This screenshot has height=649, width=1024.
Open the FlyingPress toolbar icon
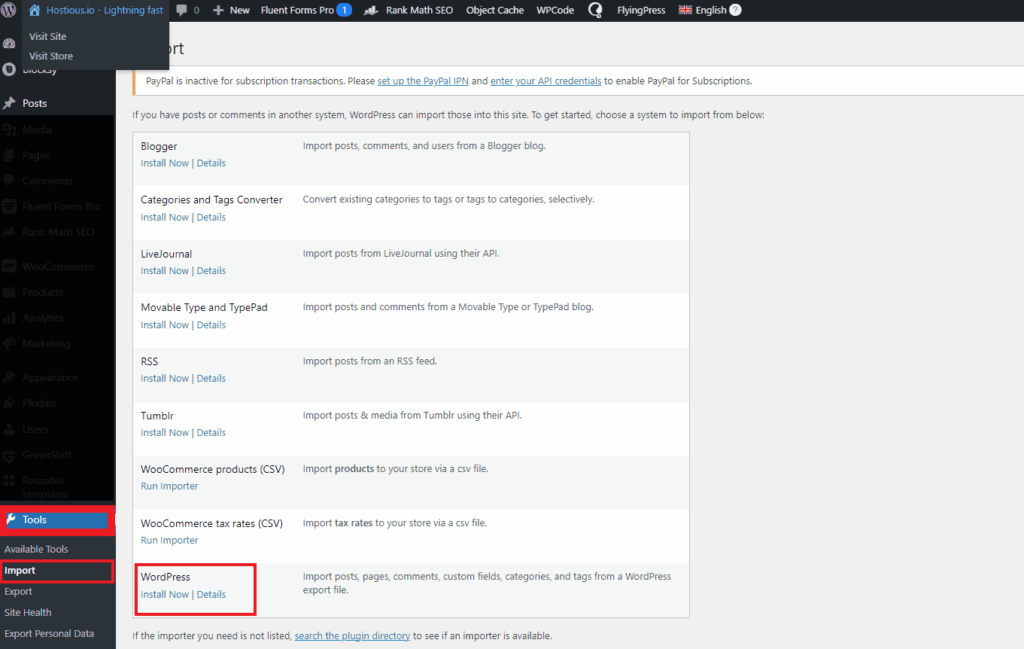pyautogui.click(x=640, y=10)
